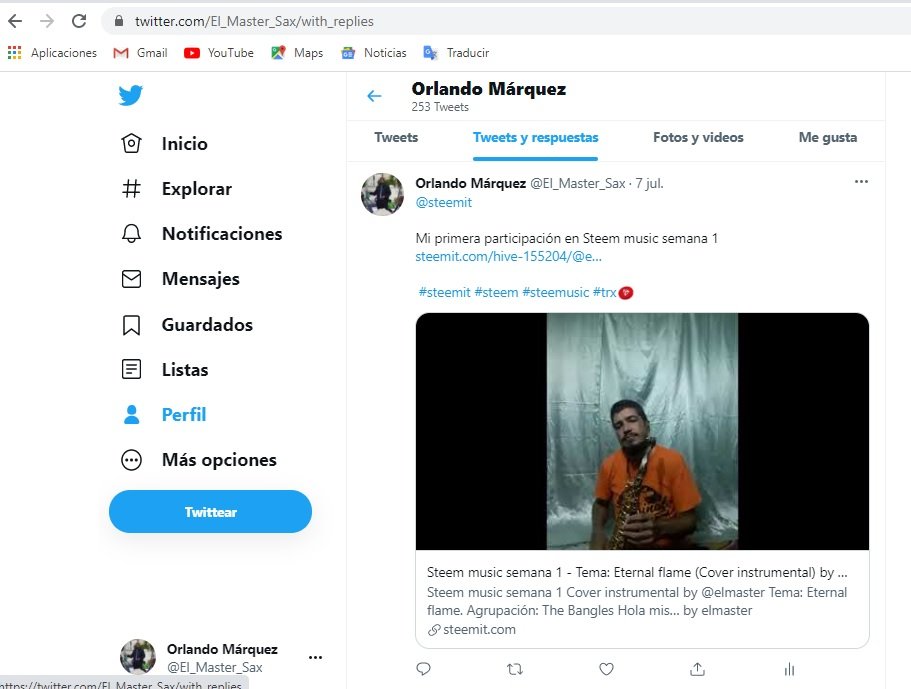Click the #steem hashtag
Viewport: 911px width, 689px height.
tap(496, 292)
